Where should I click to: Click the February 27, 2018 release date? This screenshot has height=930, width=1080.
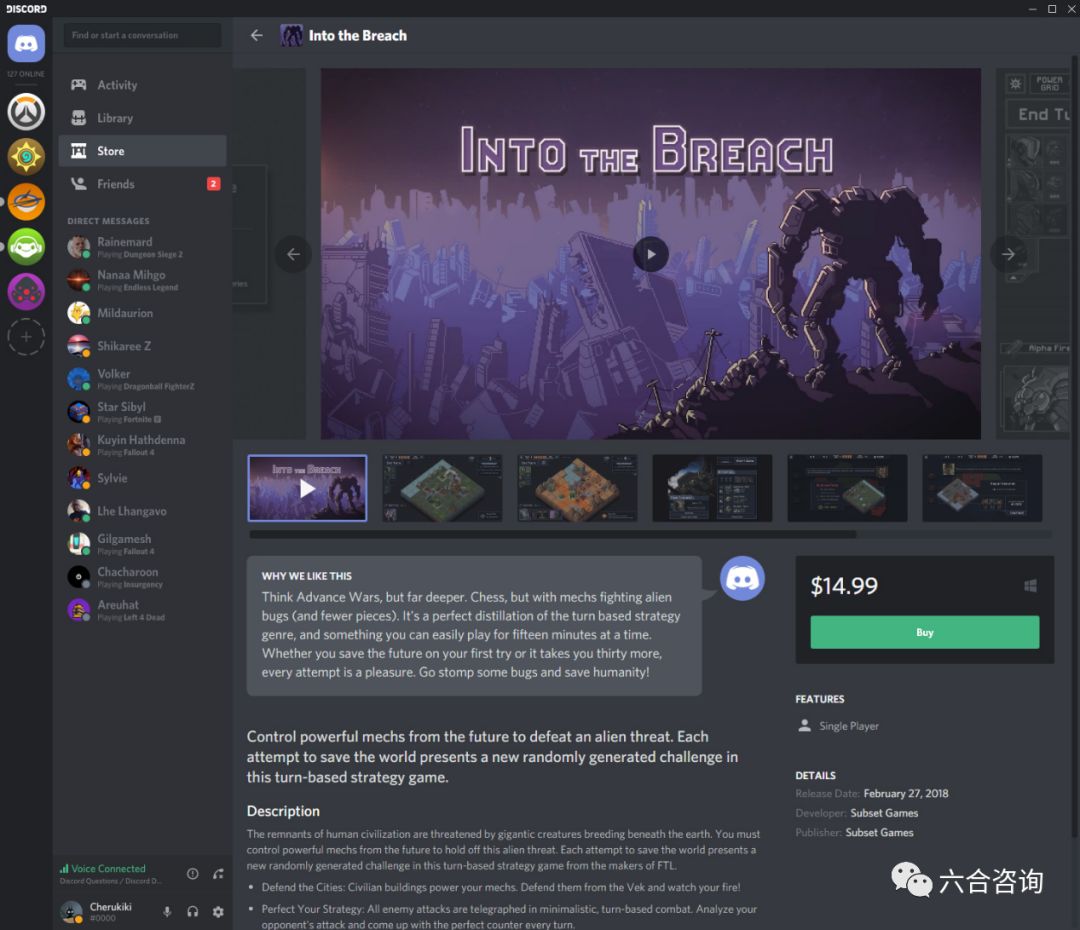tap(906, 794)
